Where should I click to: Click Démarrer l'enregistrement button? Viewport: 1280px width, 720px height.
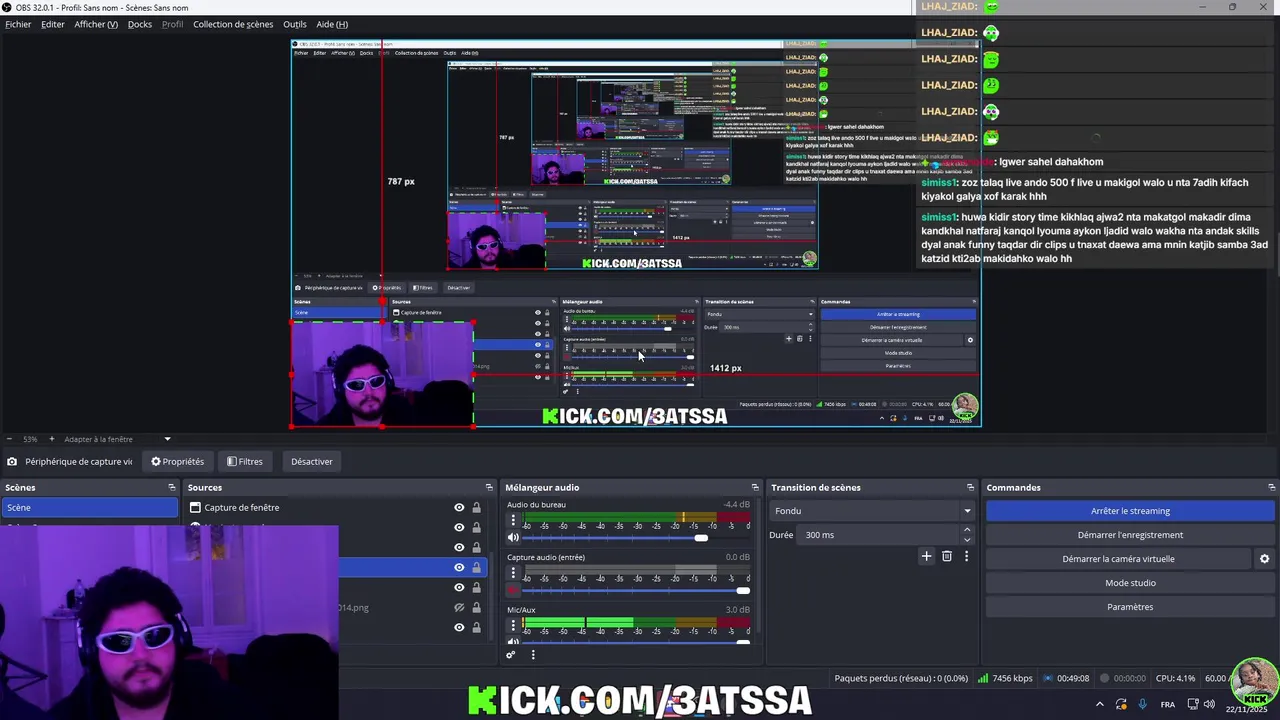pos(1130,535)
